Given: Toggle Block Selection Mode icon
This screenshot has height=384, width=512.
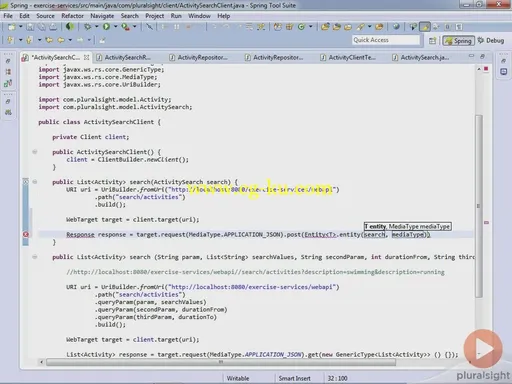Looking at the screenshot, I should coord(448,27).
